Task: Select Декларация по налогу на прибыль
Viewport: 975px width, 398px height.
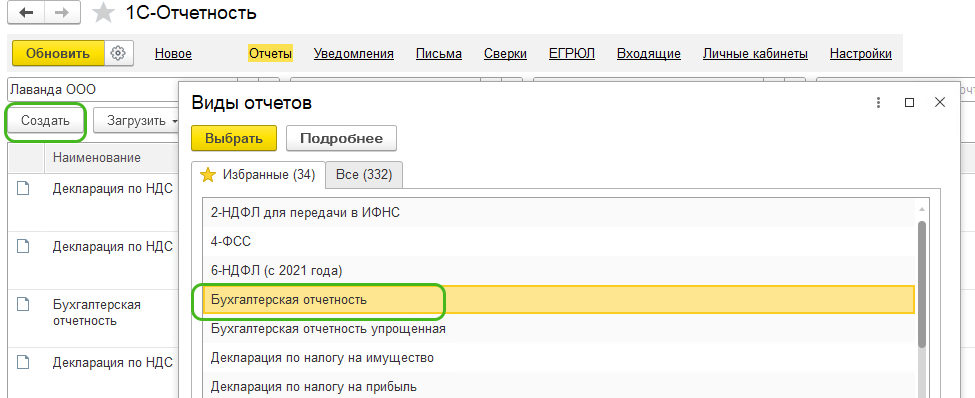Action: pos(313,387)
